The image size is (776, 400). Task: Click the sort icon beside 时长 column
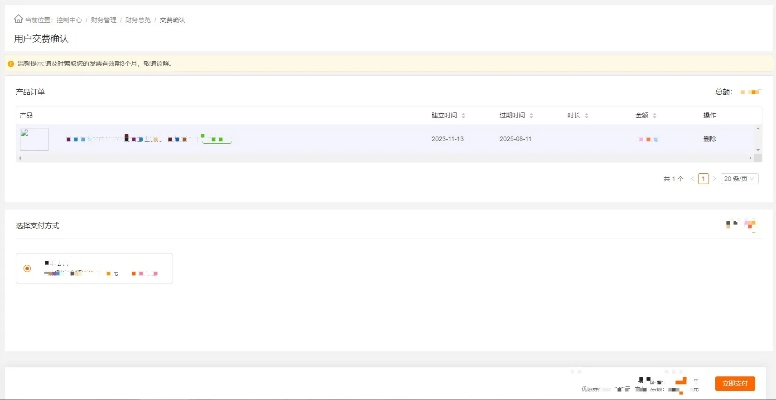pos(585,115)
